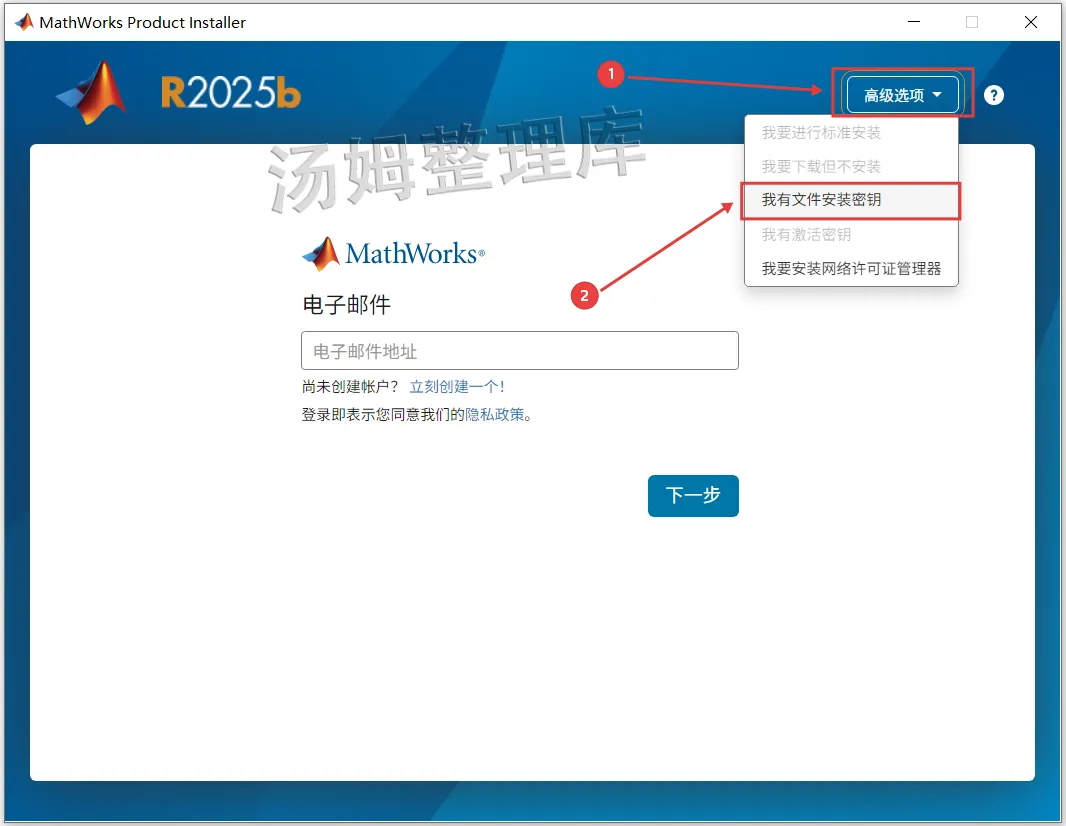Select 我要安装网络许可证管理器 option
Screen dimensions: 1066x826
pyautogui.click(x=851, y=269)
